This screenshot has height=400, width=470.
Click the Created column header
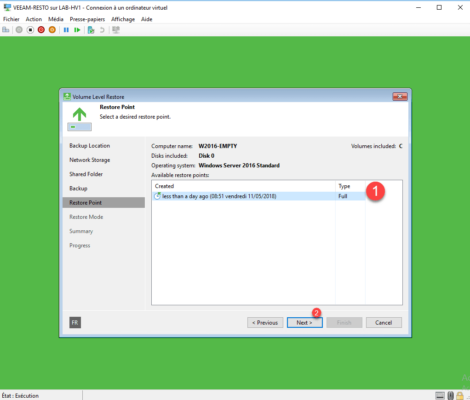(x=243, y=186)
